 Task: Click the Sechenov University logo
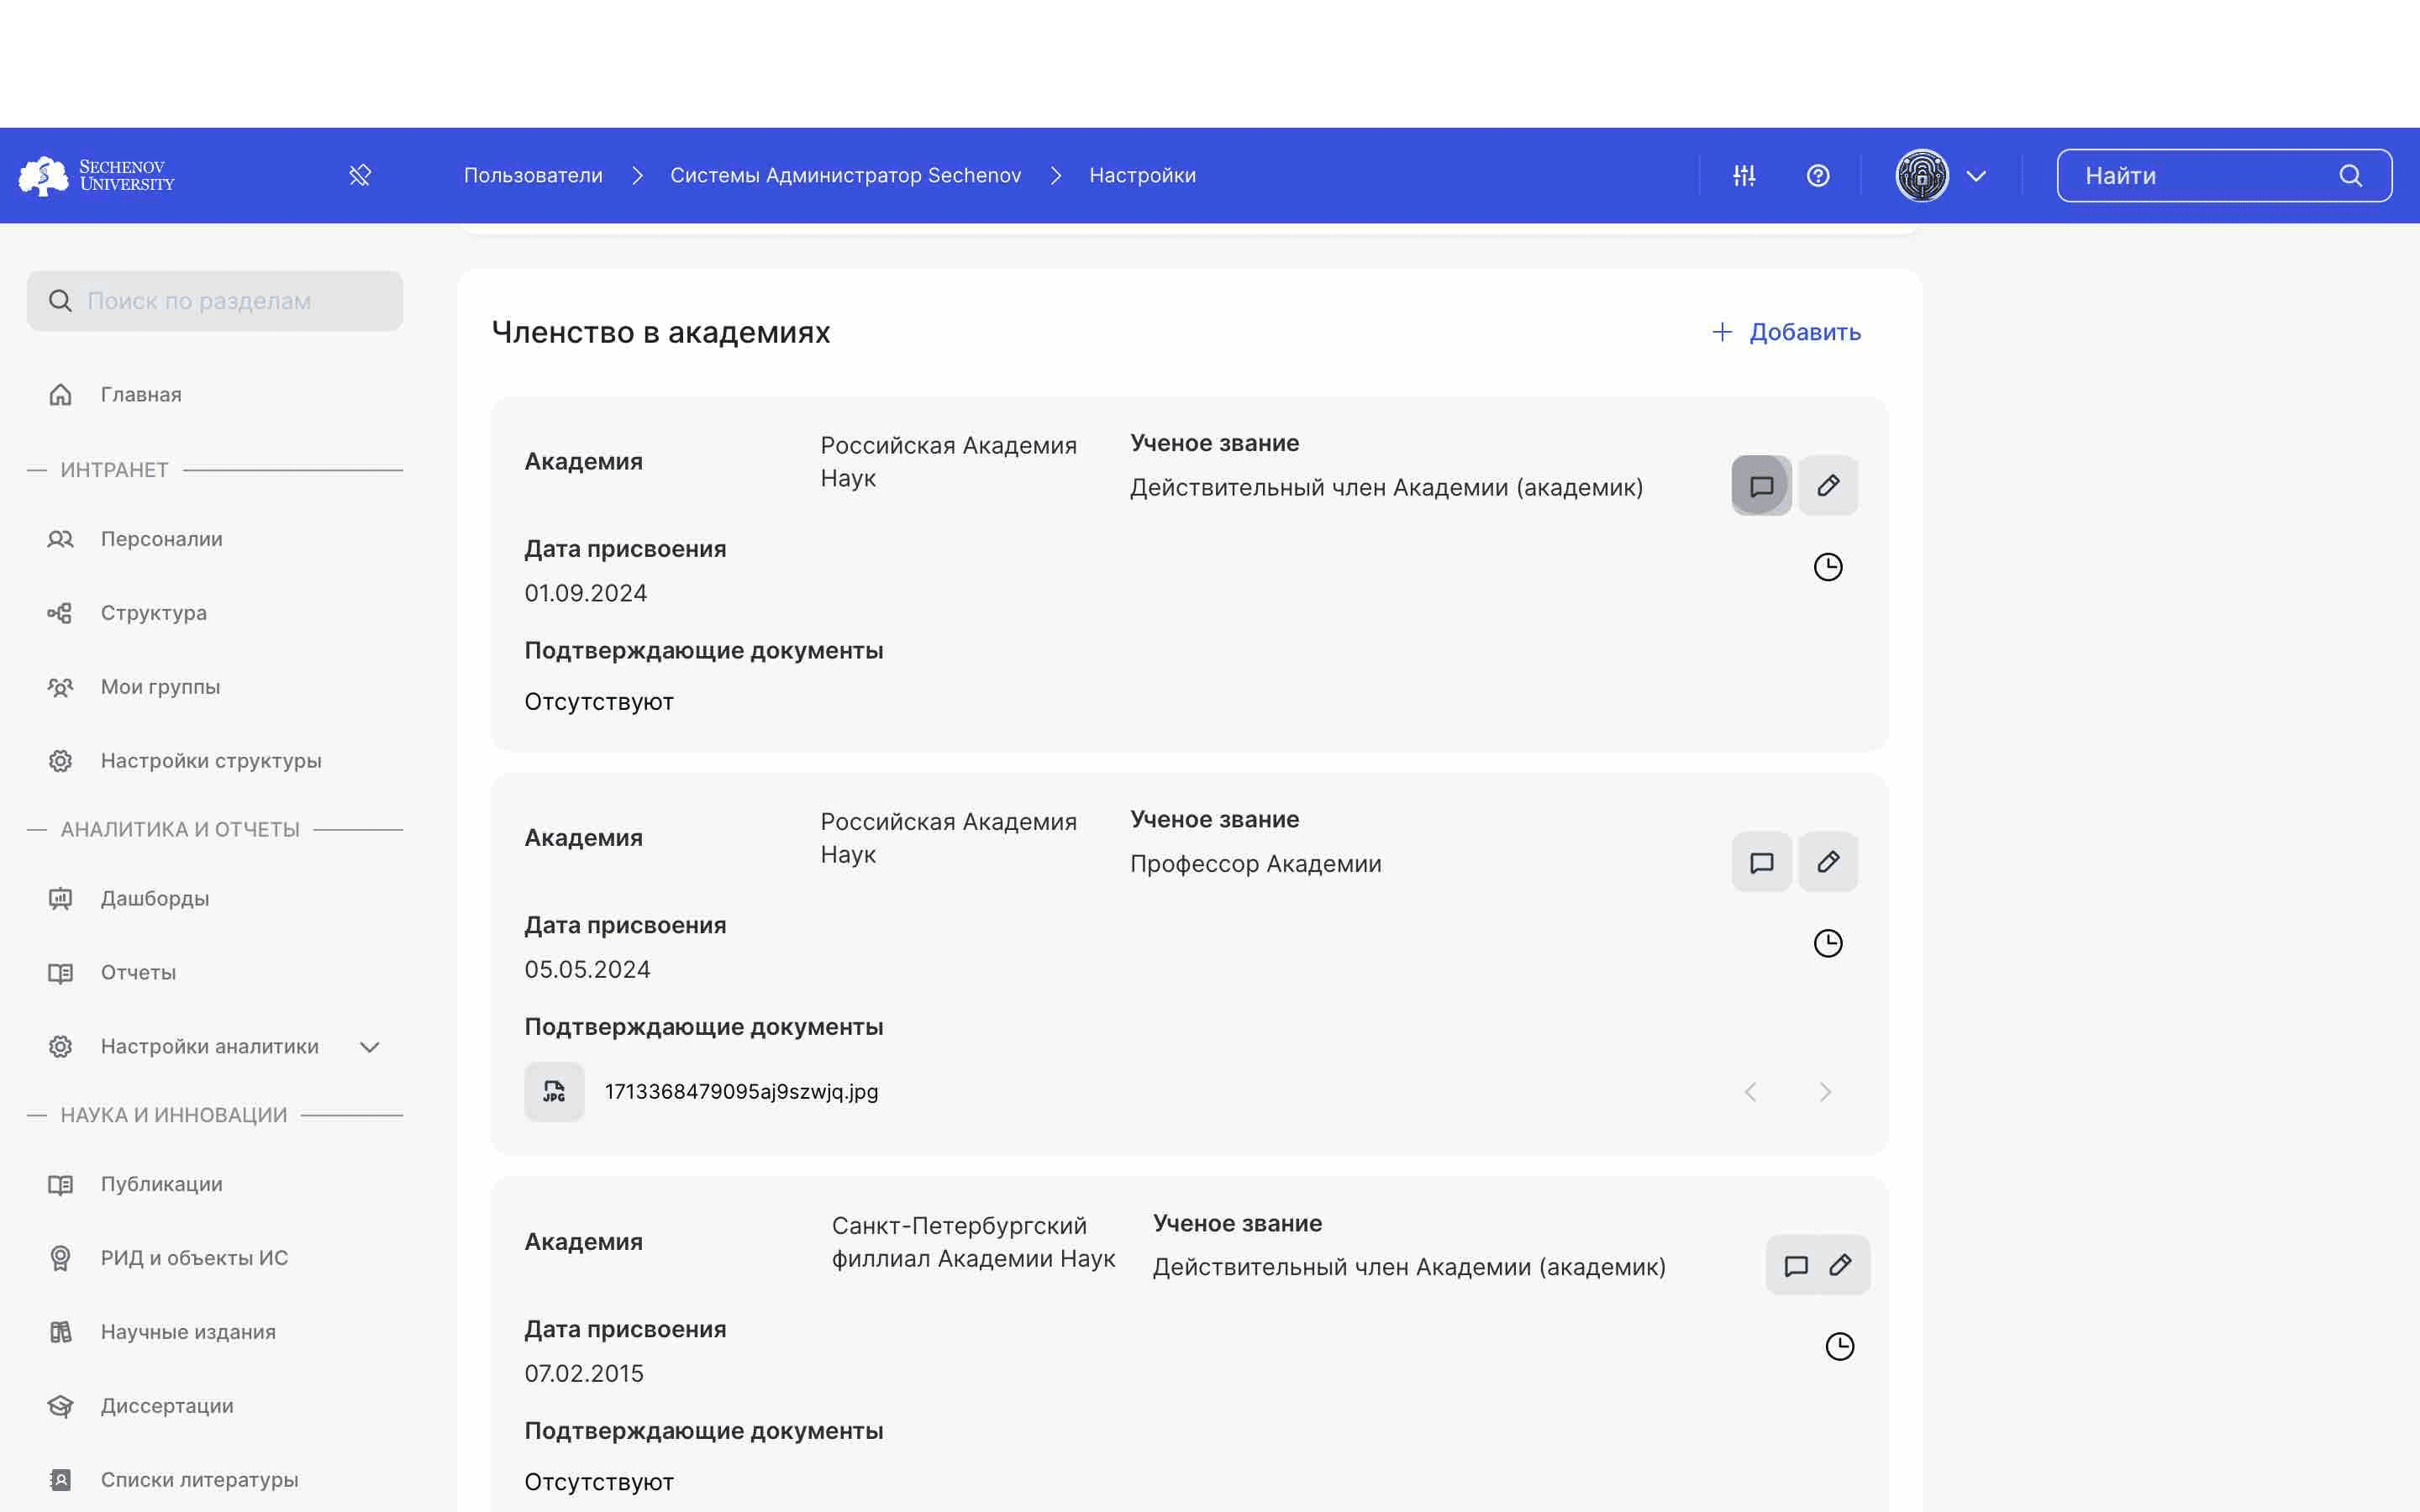pos(97,176)
